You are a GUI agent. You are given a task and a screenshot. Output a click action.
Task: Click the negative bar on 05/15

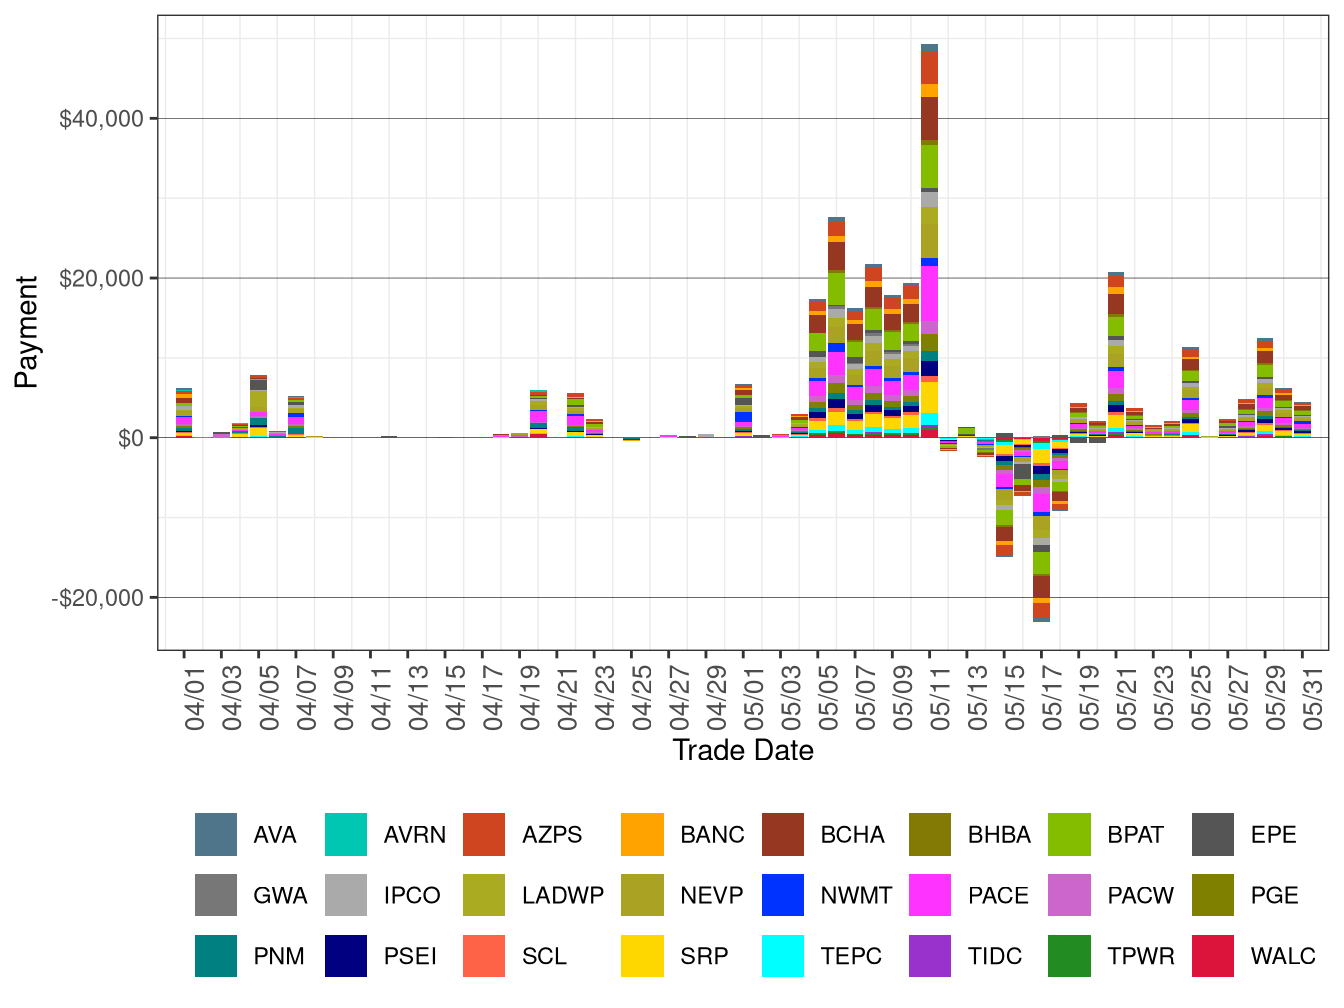coord(1004,497)
